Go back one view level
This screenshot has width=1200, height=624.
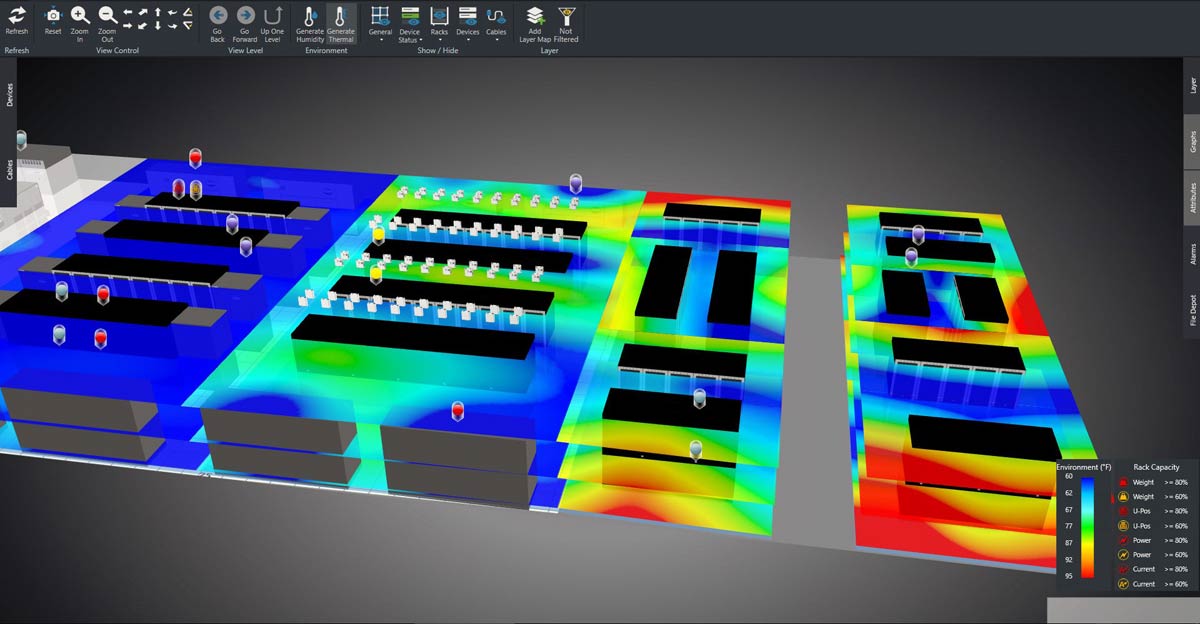[x=218, y=17]
